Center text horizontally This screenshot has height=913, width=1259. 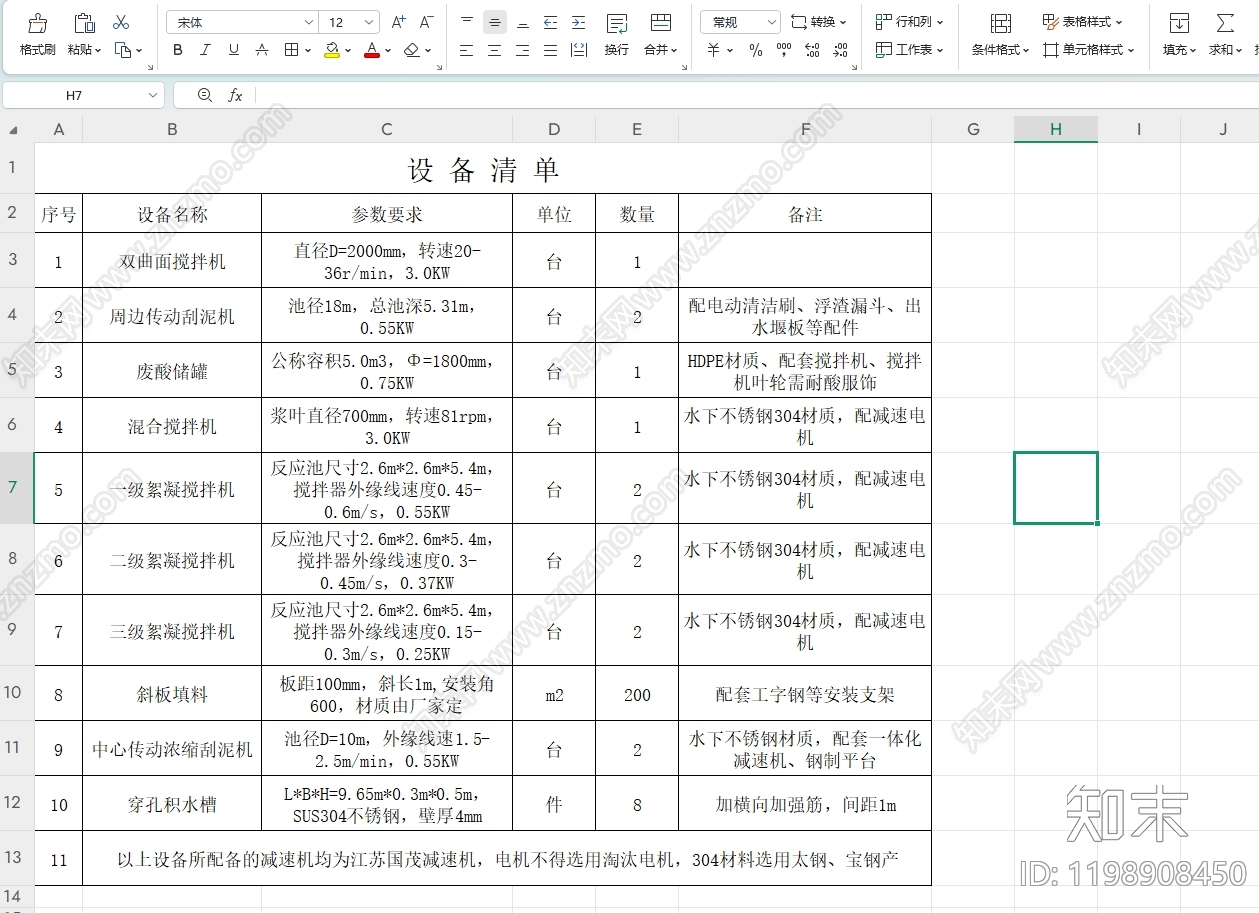coord(494,50)
